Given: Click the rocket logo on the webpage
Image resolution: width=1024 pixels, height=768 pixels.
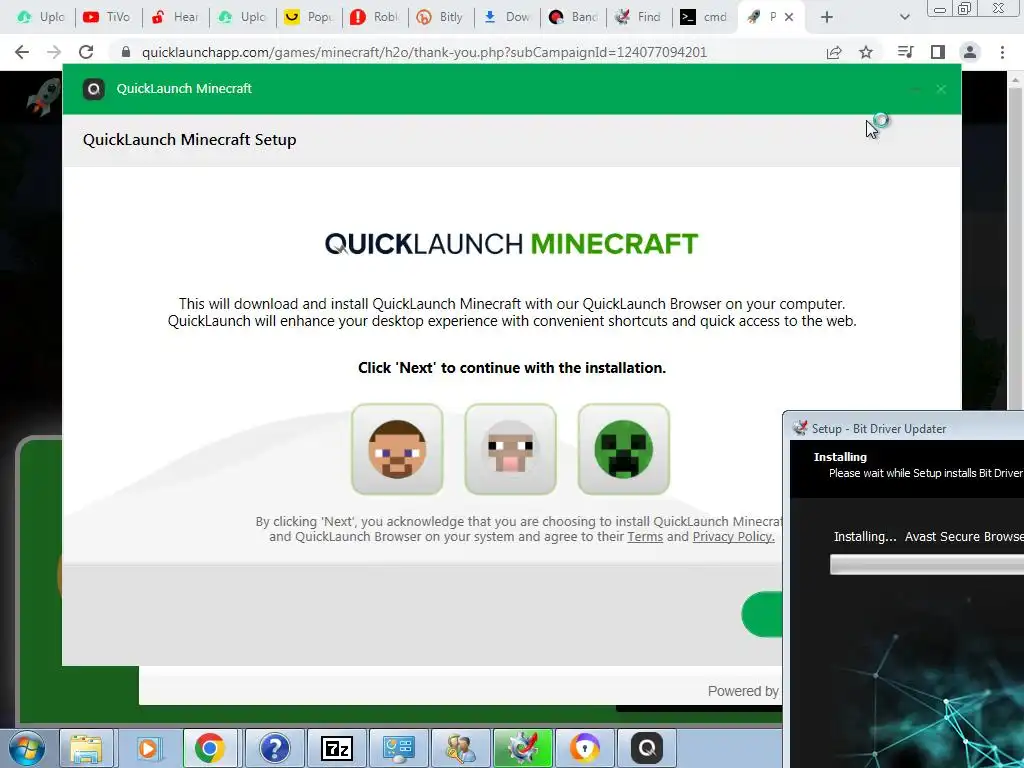Looking at the screenshot, I should [x=43, y=99].
